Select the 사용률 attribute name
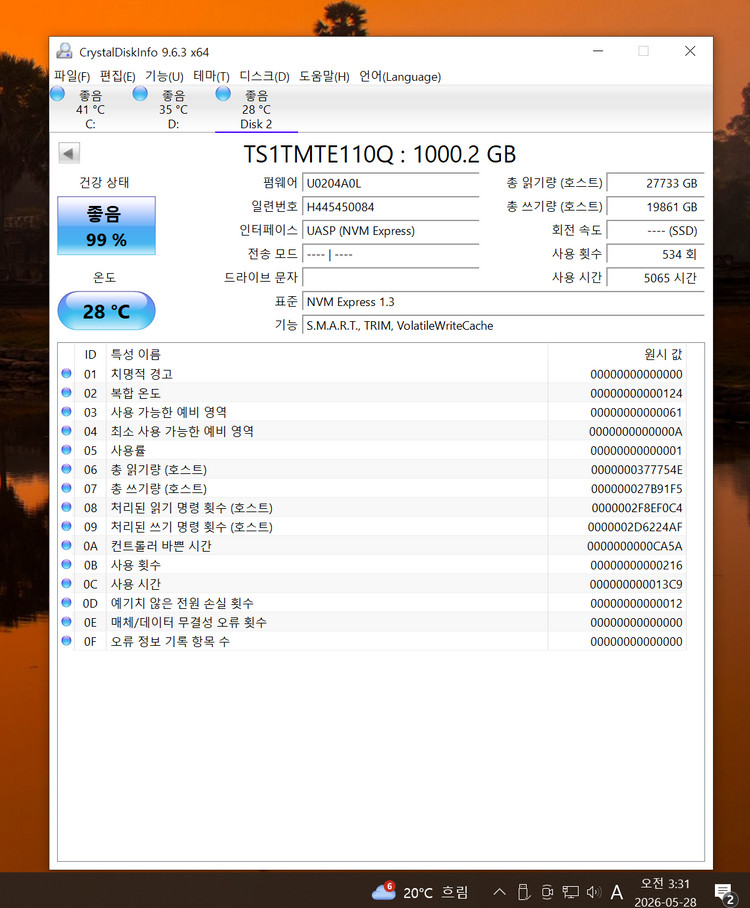The image size is (750, 908). click(128, 451)
